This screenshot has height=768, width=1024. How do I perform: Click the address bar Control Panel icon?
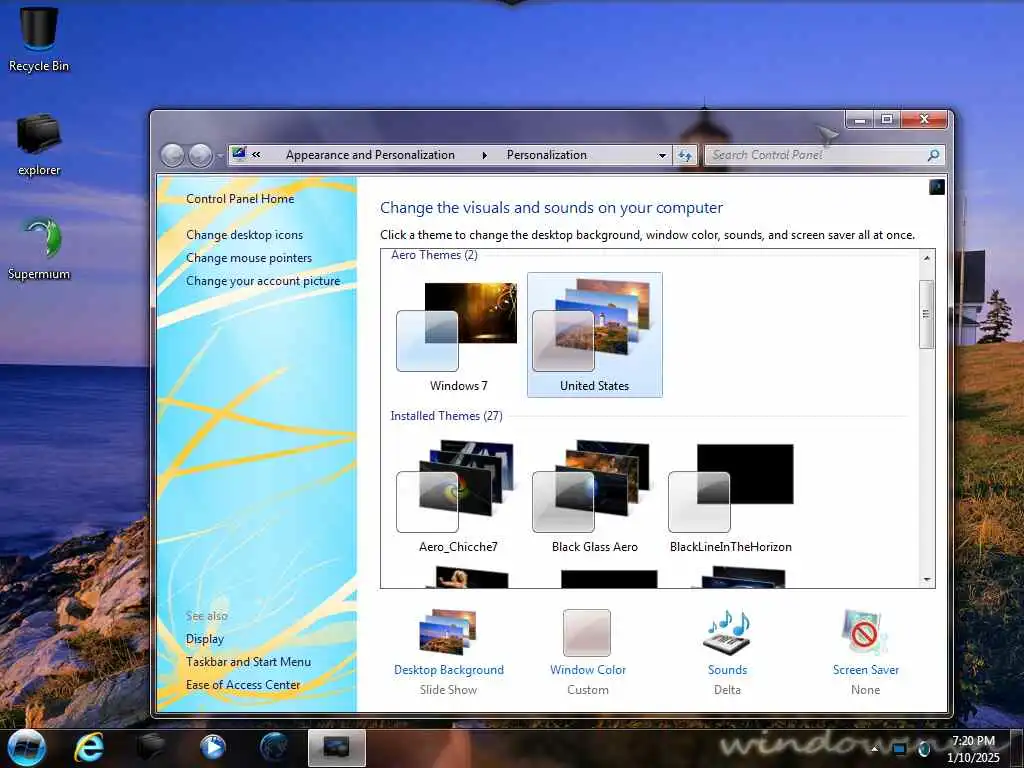pyautogui.click(x=239, y=154)
